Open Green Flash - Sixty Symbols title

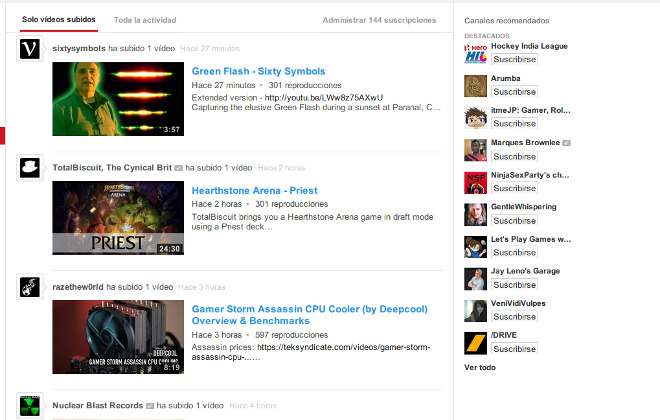coord(258,72)
